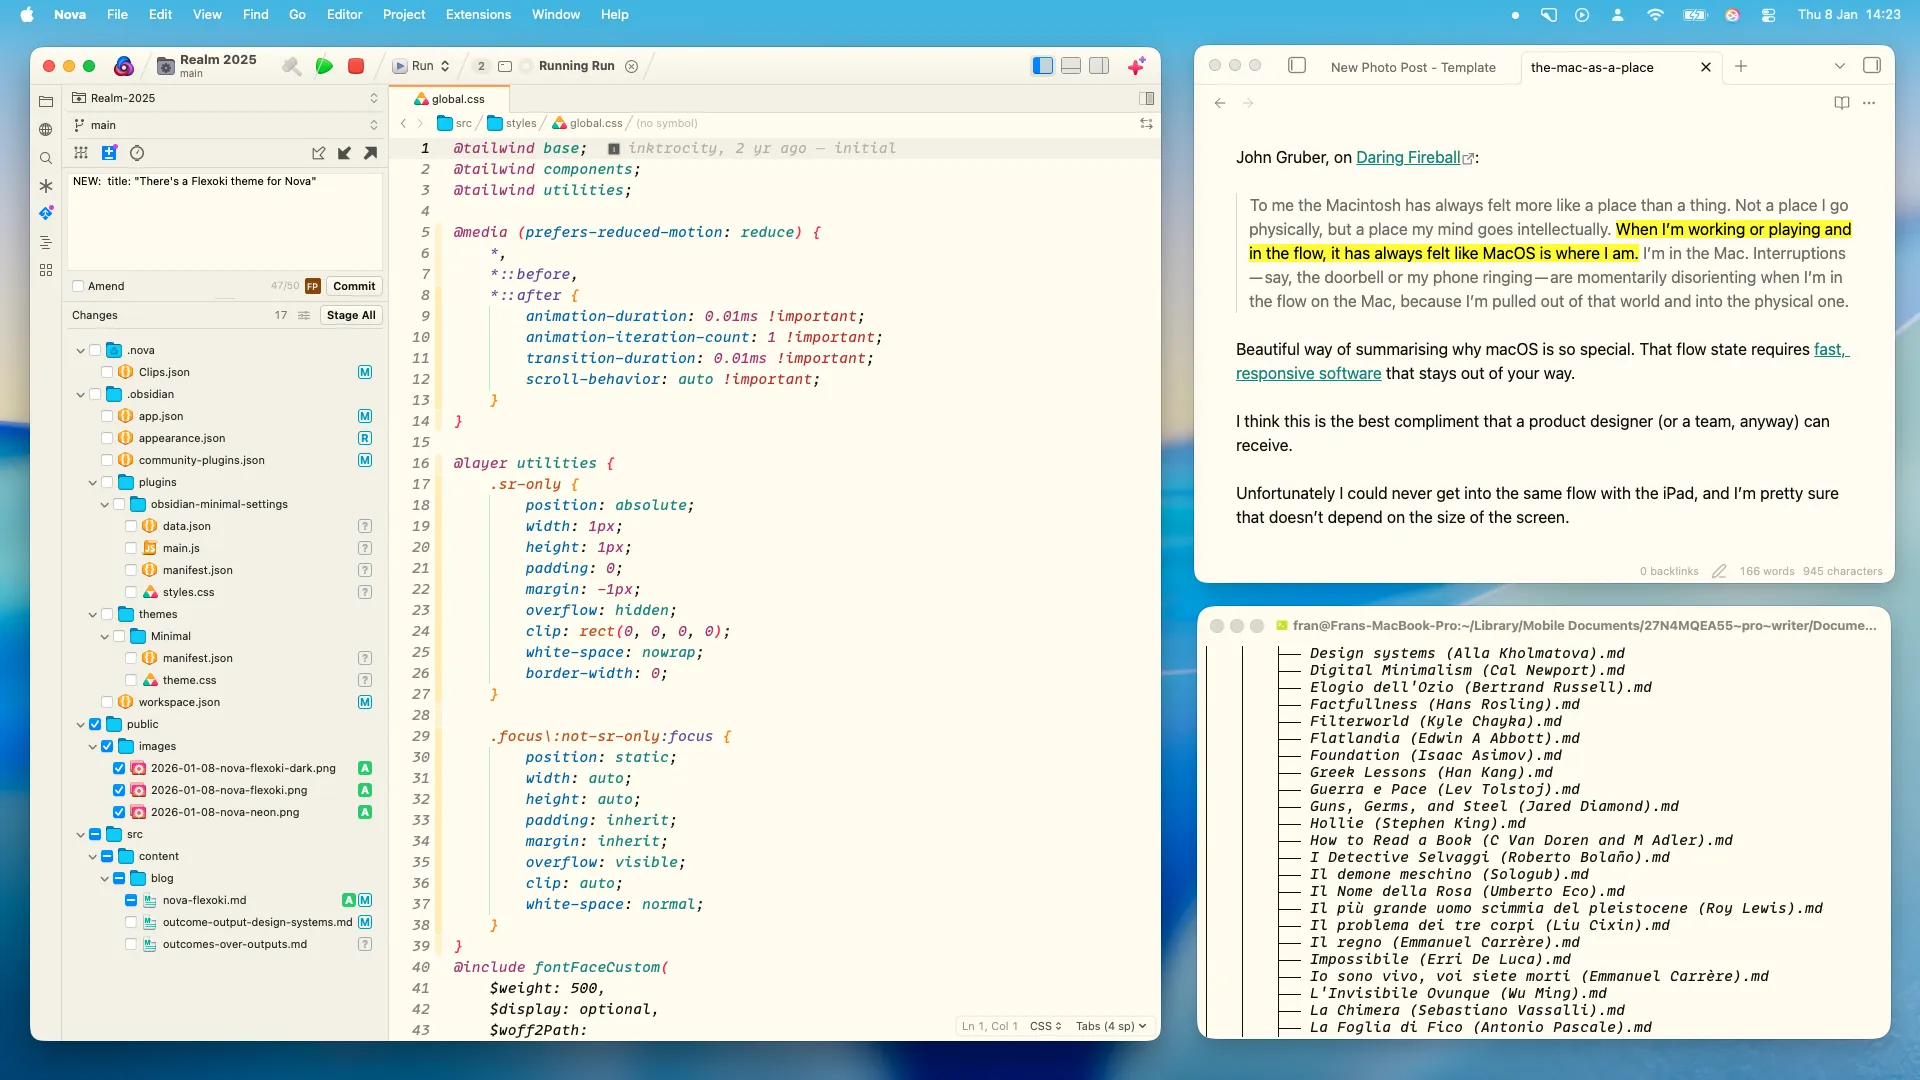Open the Project menu

tap(404, 14)
